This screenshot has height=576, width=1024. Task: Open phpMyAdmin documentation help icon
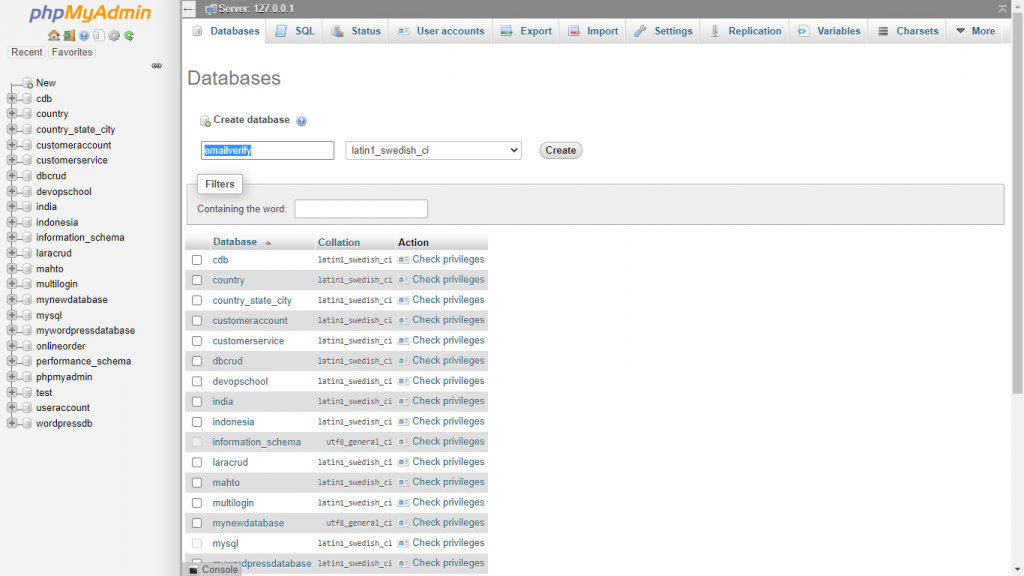(x=84, y=36)
